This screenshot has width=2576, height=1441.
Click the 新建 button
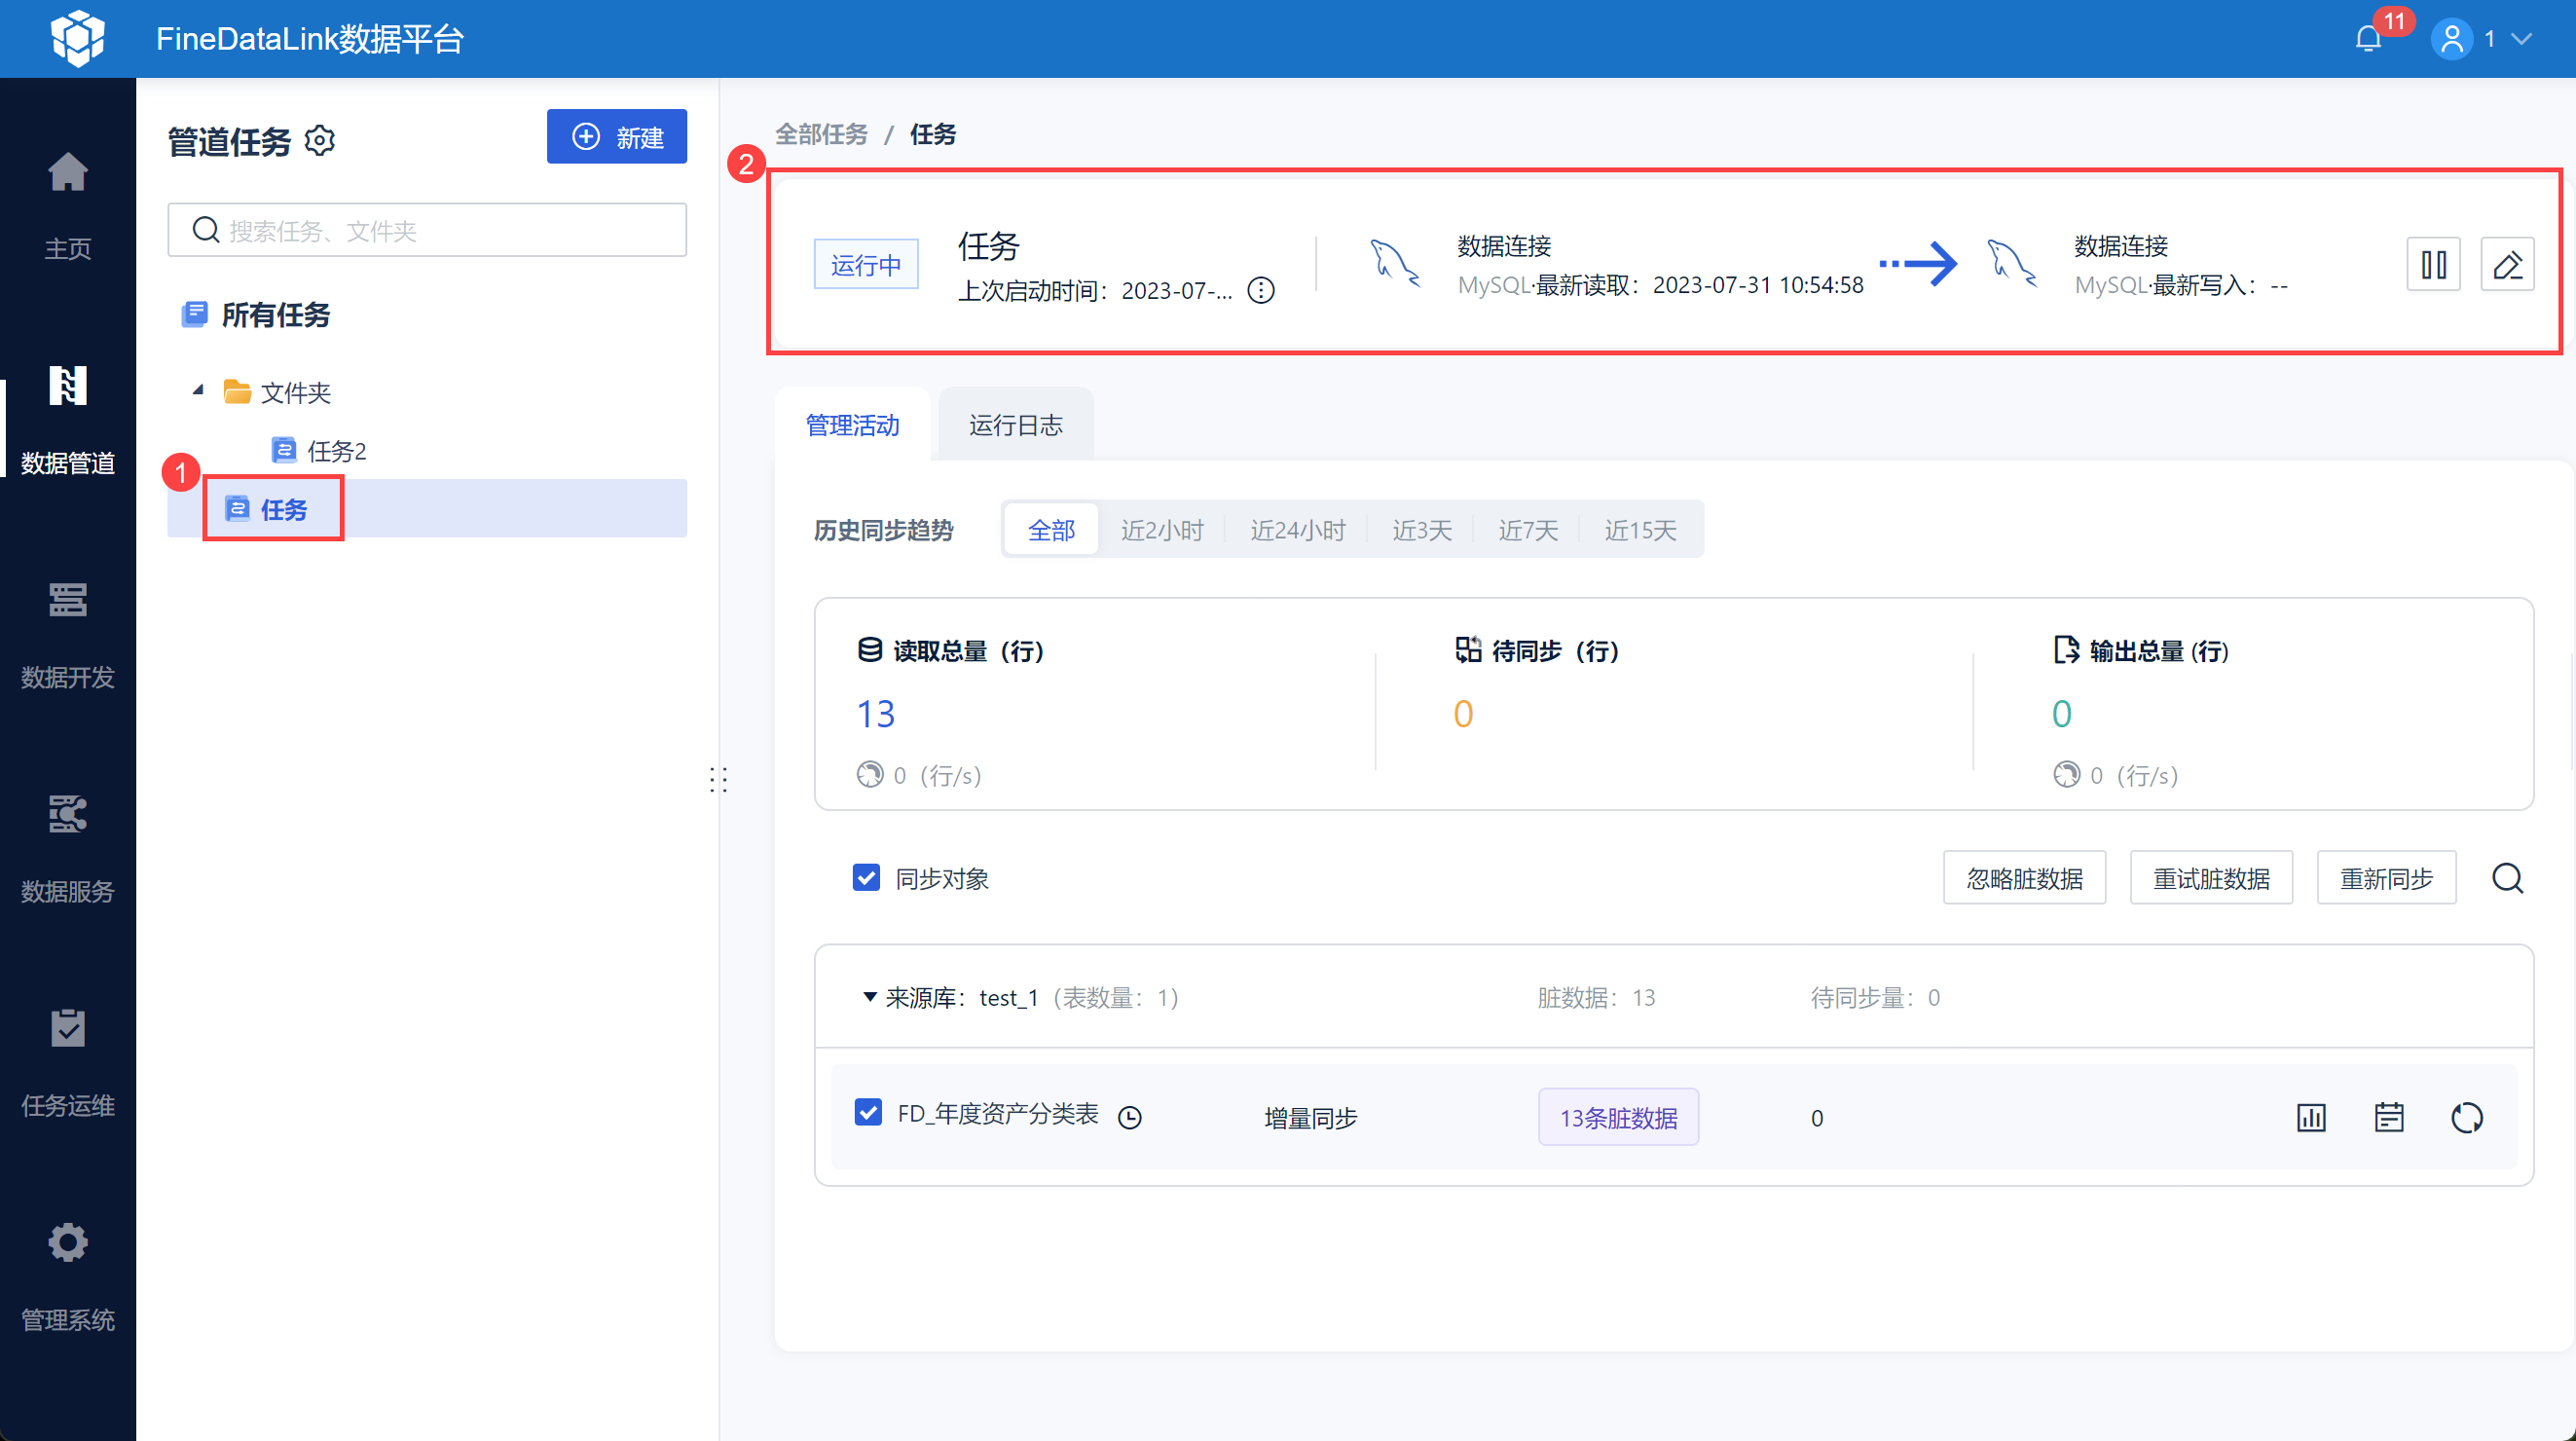click(x=616, y=137)
